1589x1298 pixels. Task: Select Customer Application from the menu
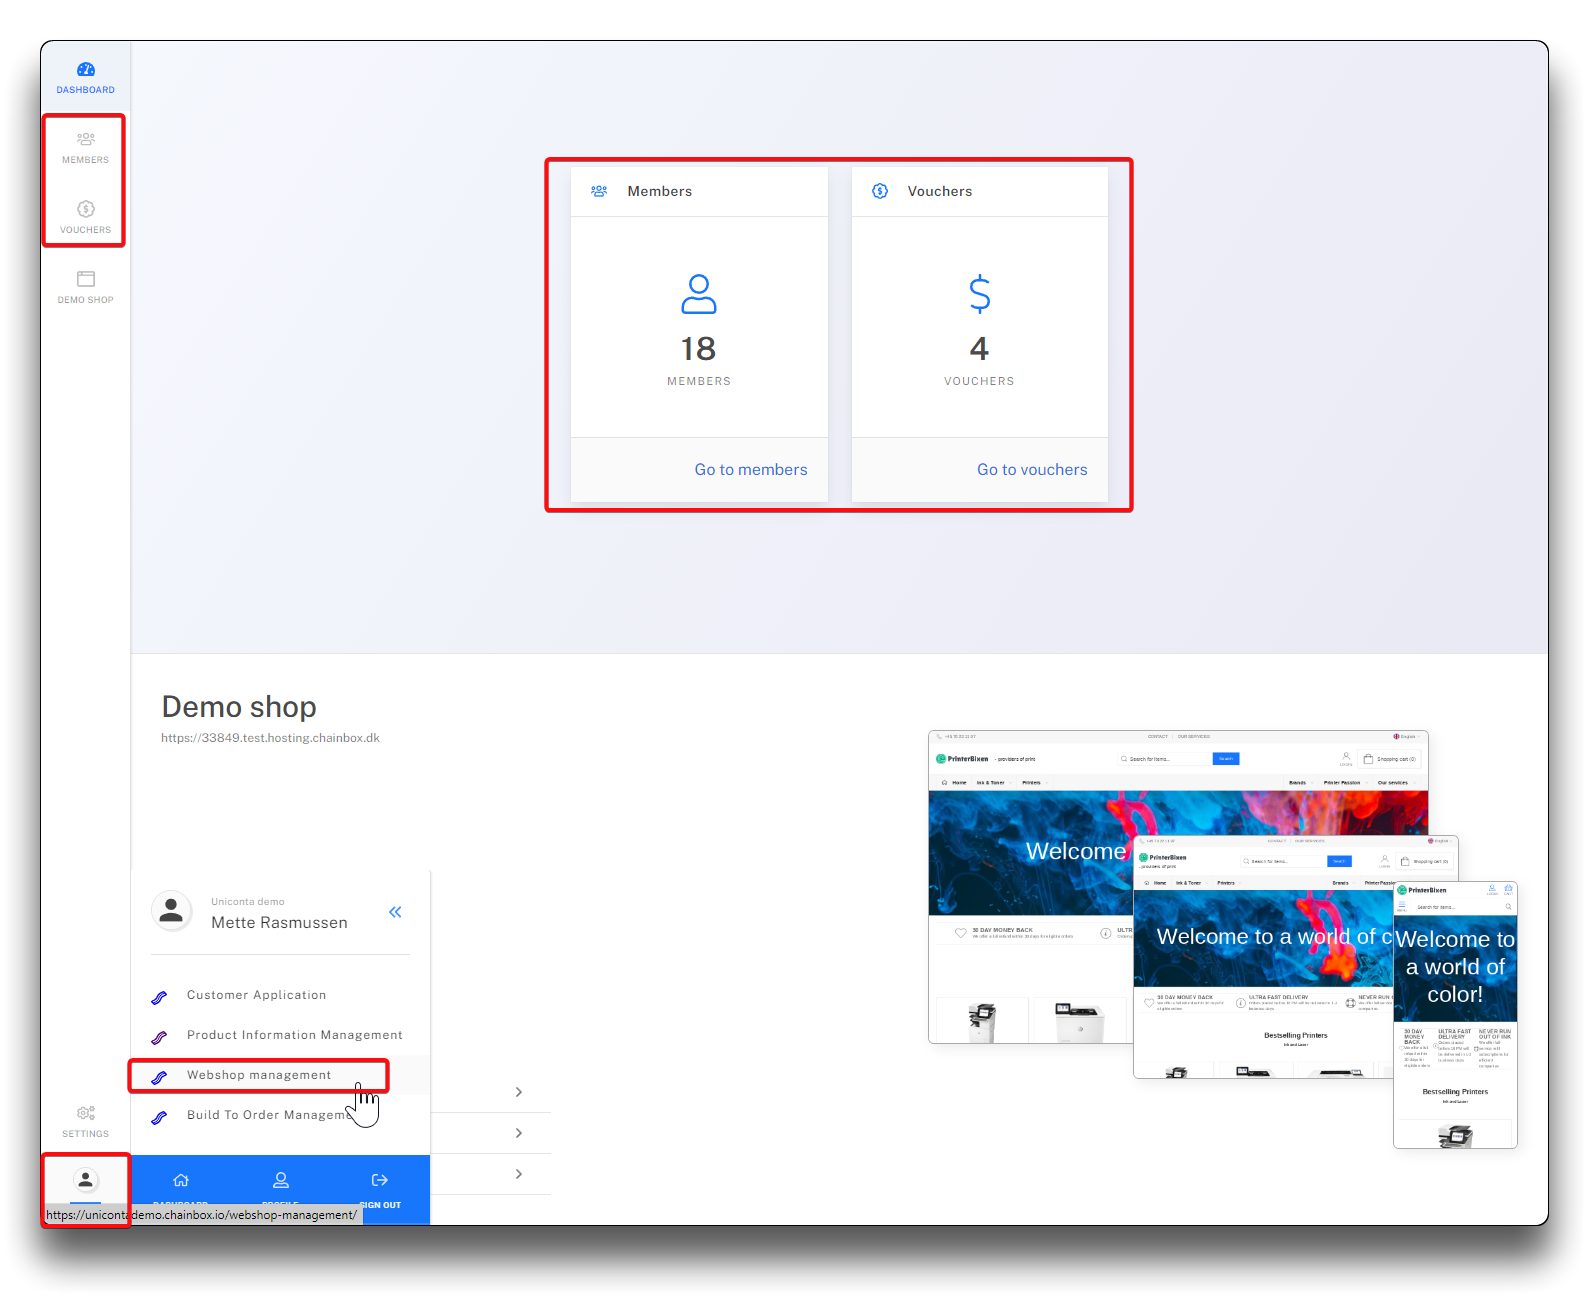point(256,995)
